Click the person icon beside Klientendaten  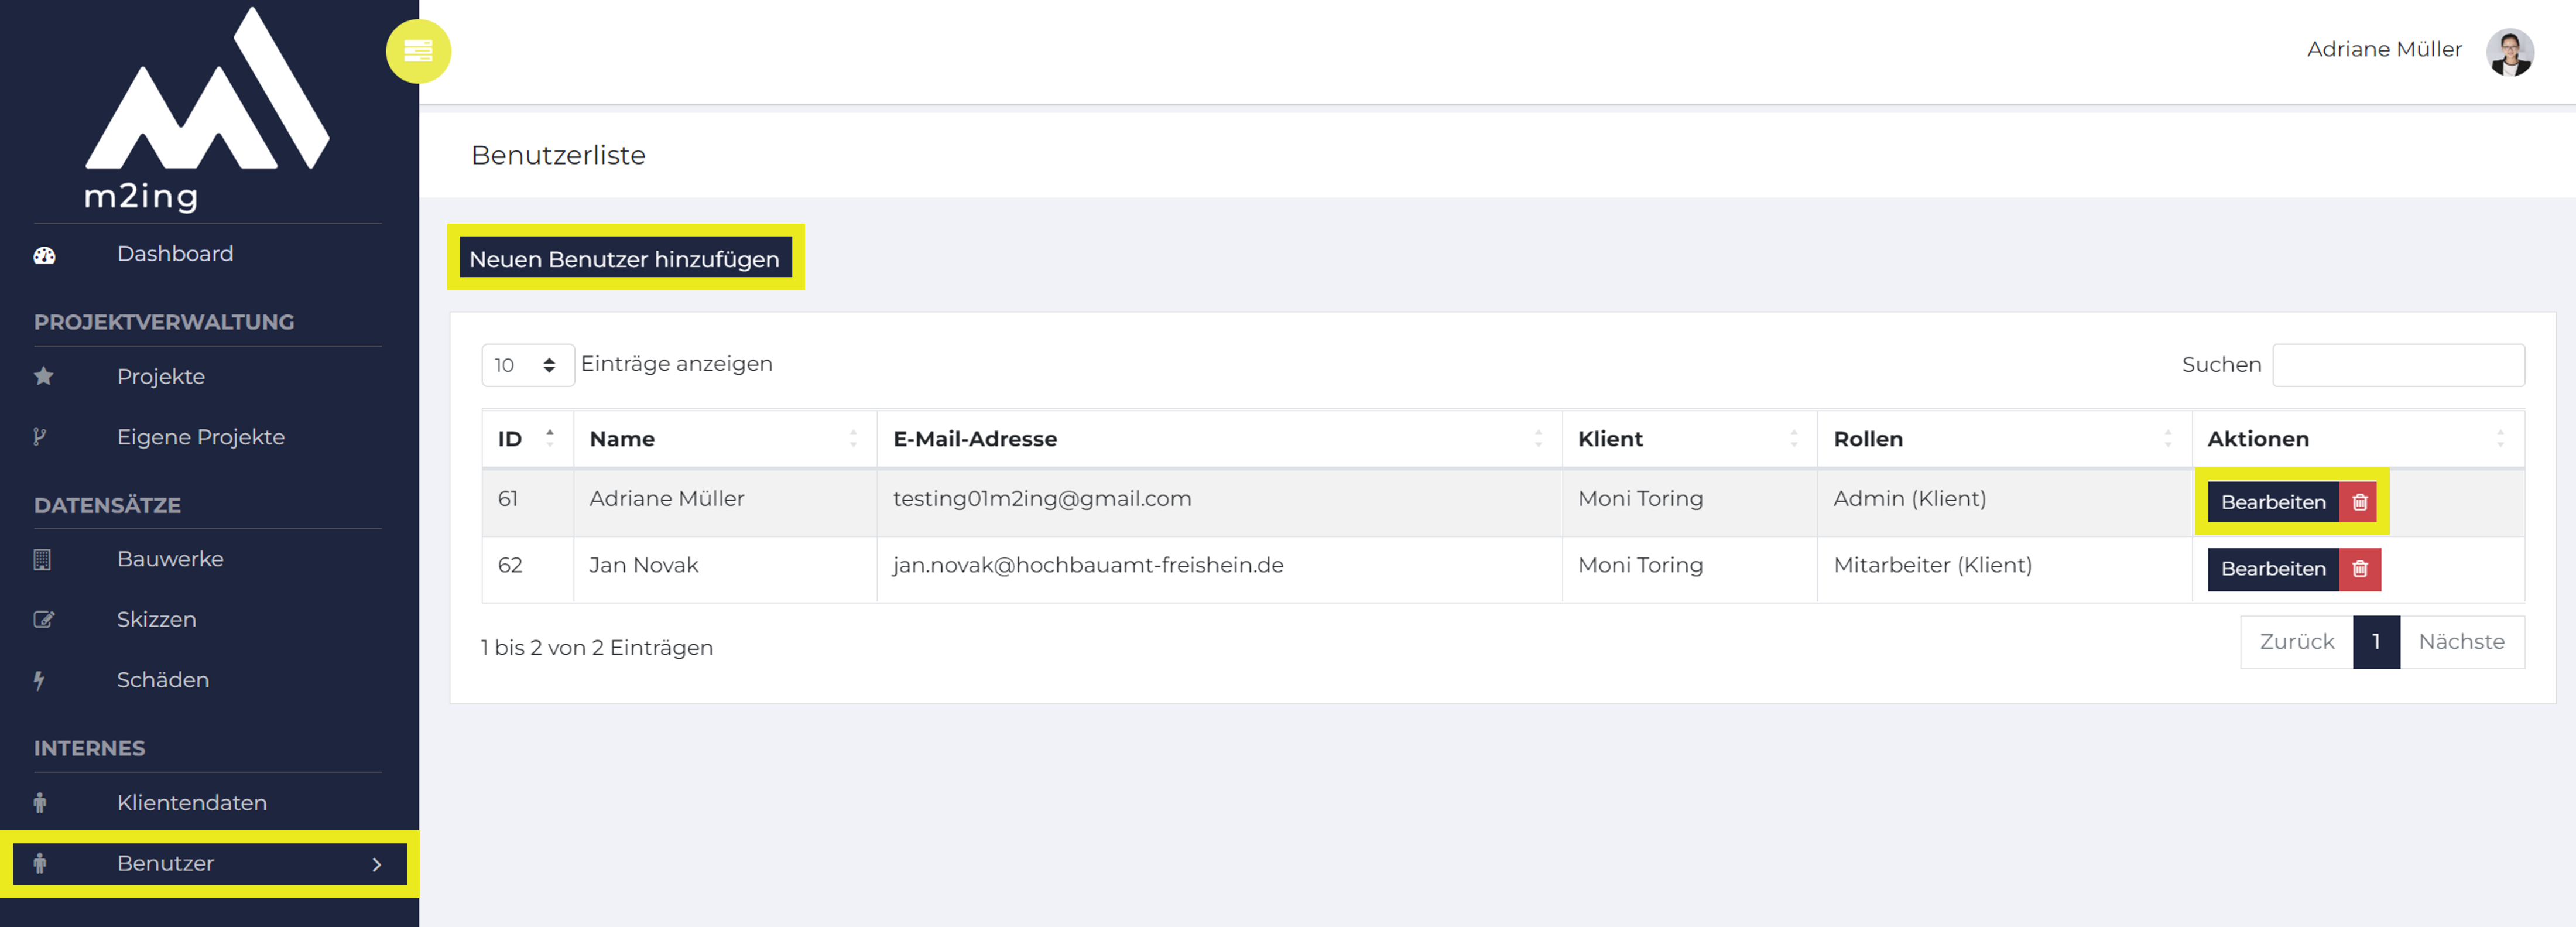[40, 803]
